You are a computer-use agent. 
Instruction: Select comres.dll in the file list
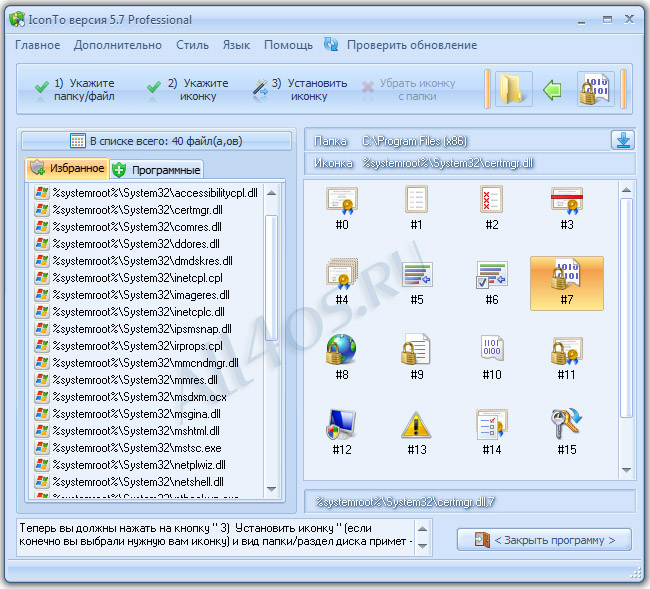coord(129,227)
